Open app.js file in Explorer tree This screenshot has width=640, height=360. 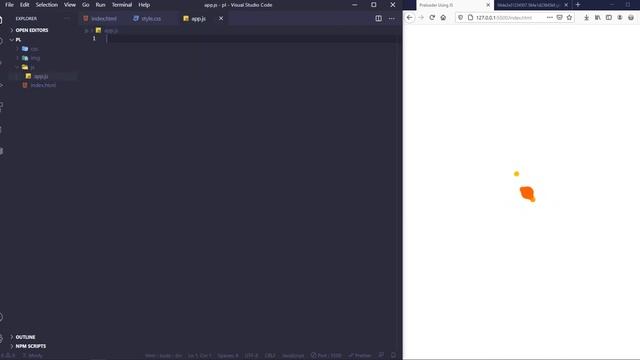(x=41, y=76)
